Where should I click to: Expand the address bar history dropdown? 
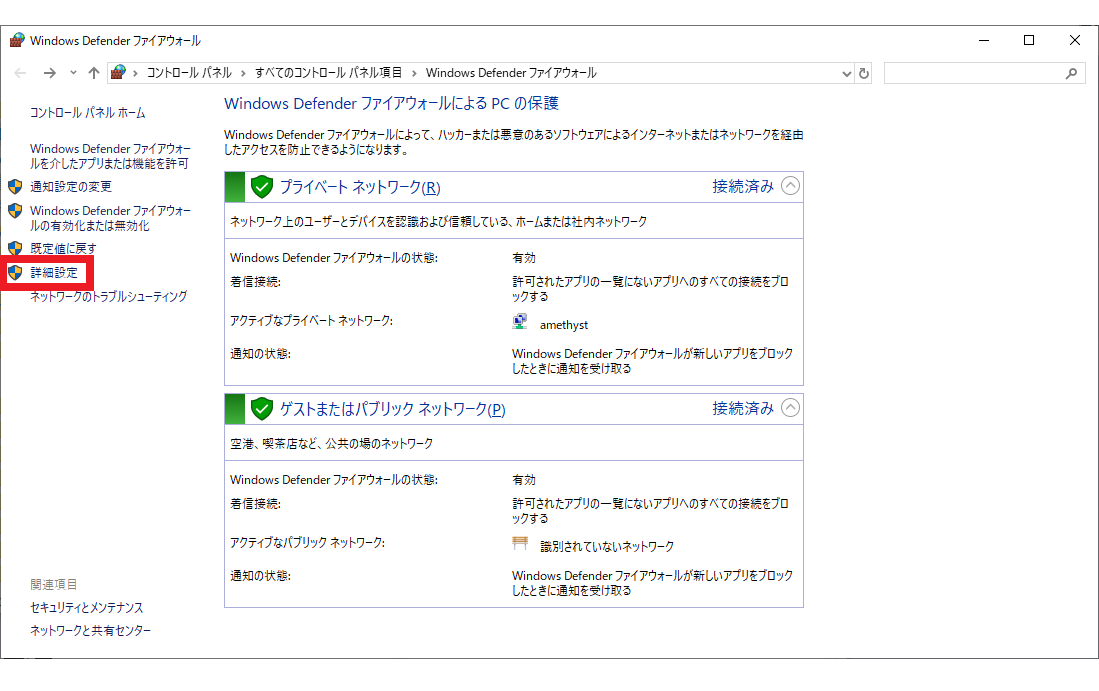(846, 74)
